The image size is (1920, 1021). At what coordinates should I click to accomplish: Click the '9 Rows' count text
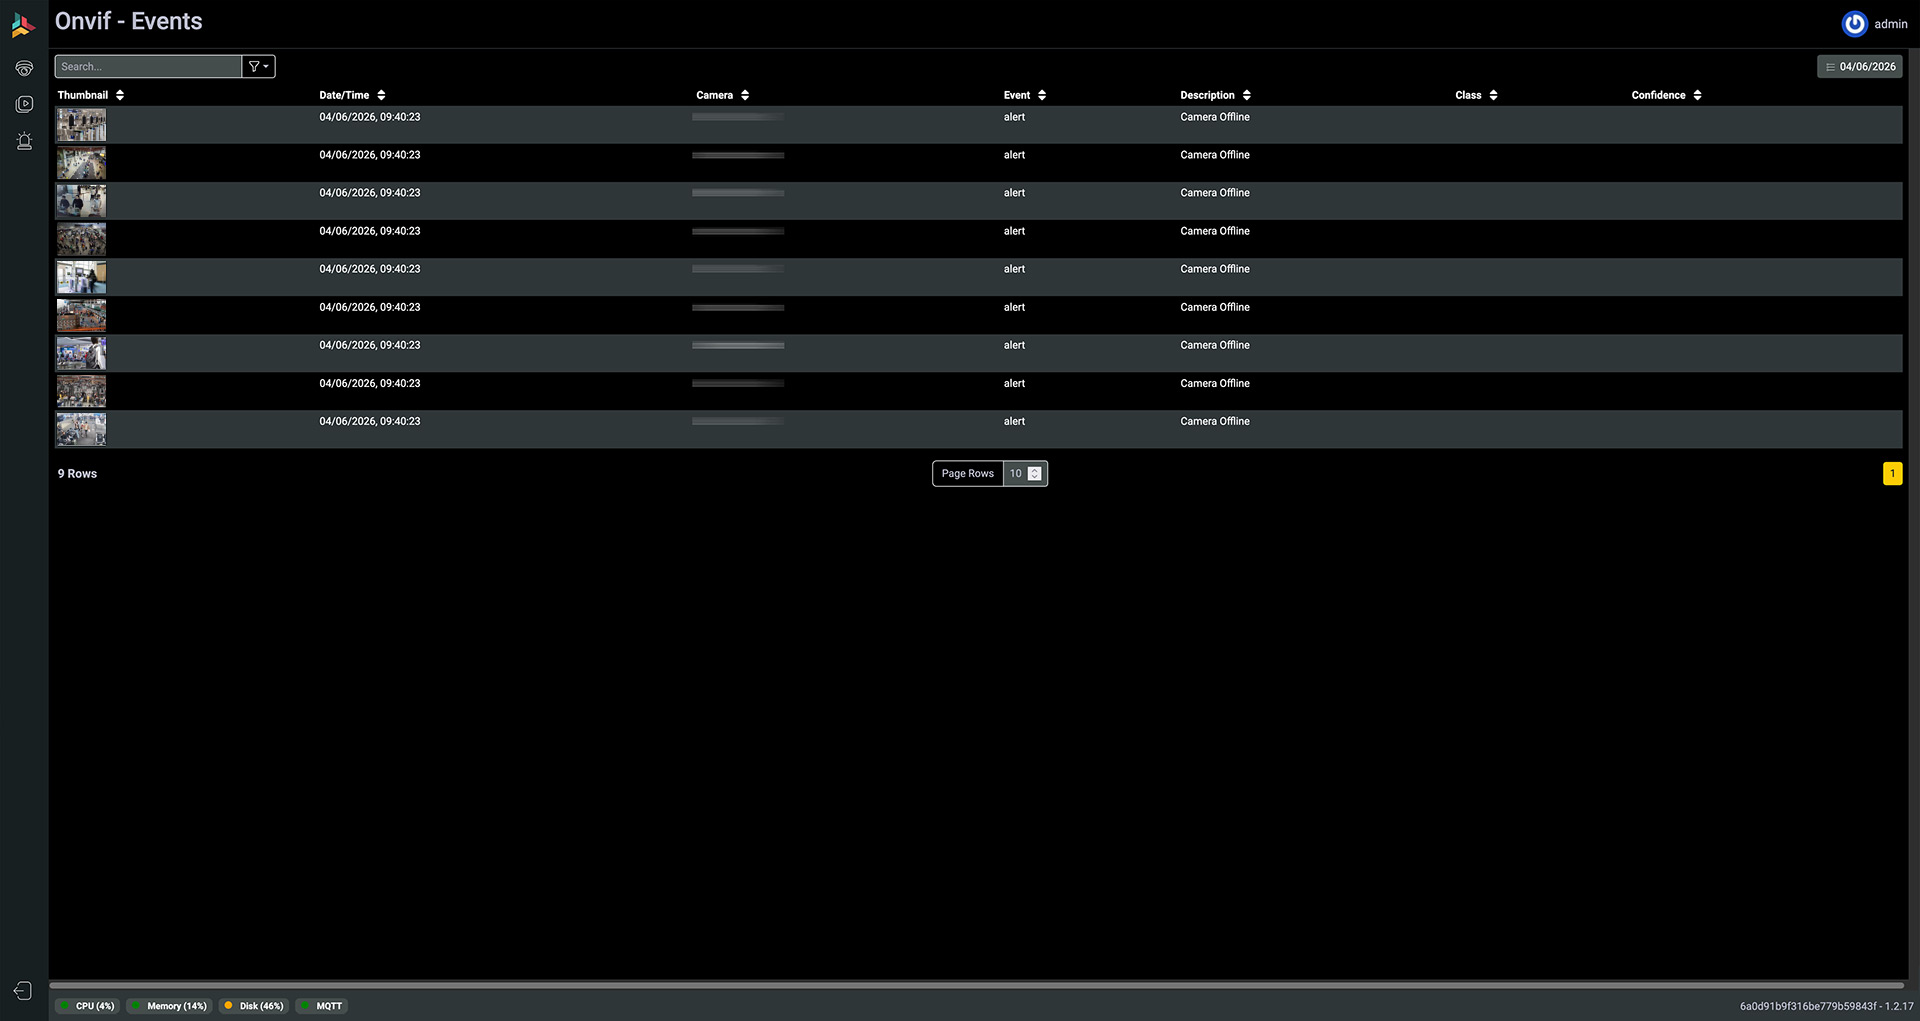pos(77,474)
